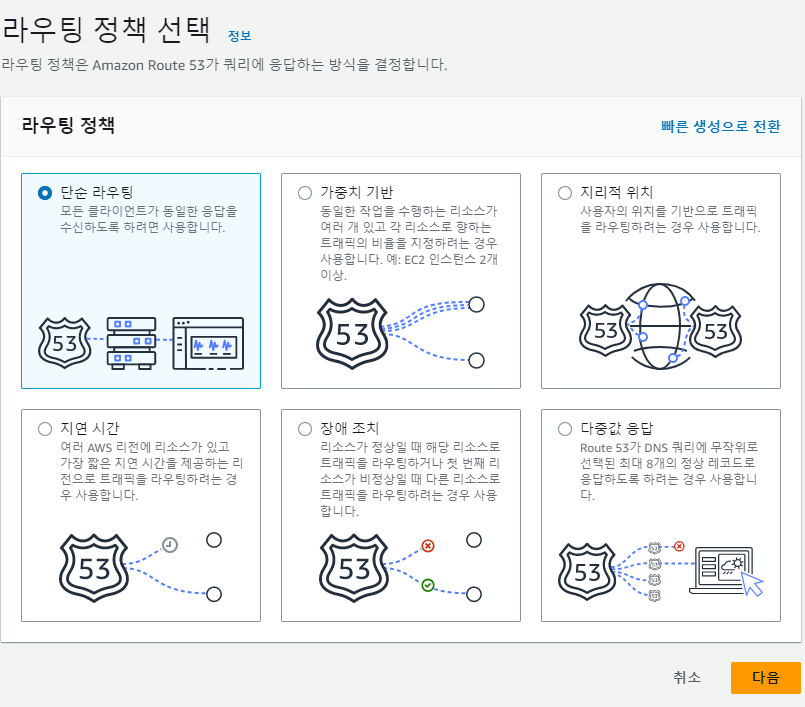
Task: Click 빠른 생성으로 전환 link
Action: [720, 126]
